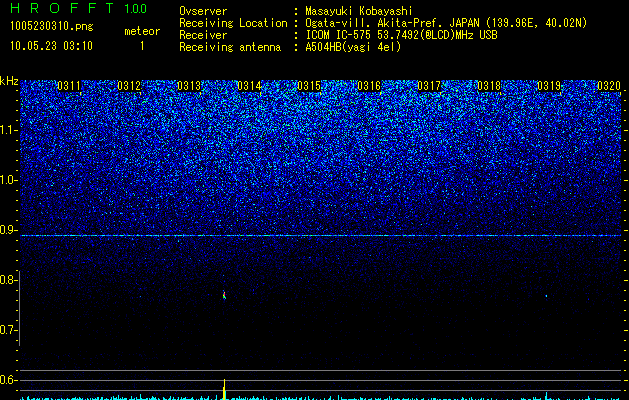Click time marker 0319
The image size is (629, 400).
click(548, 86)
